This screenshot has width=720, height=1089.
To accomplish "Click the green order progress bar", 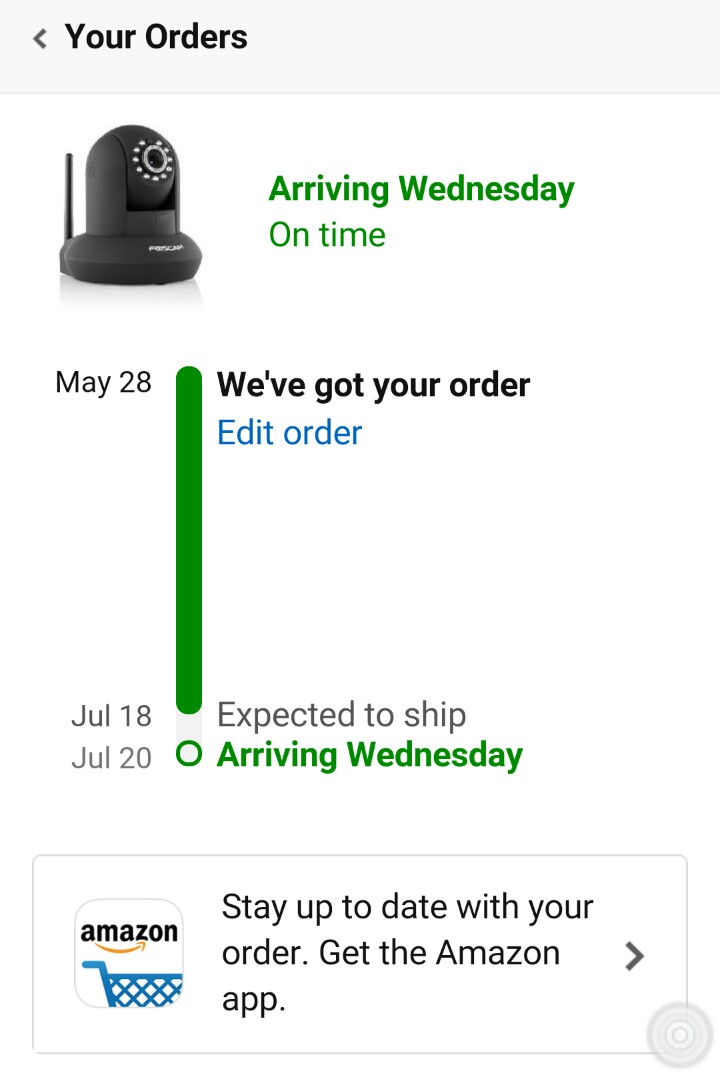I will pyautogui.click(x=188, y=540).
